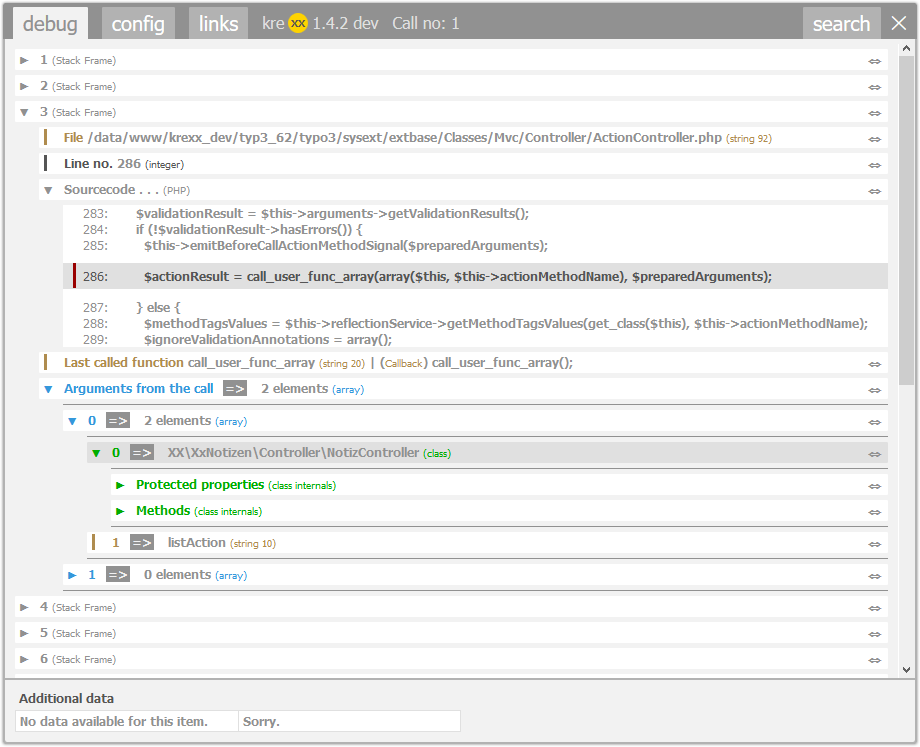
Task: Expand stack frame 6
Action: tap(24, 659)
